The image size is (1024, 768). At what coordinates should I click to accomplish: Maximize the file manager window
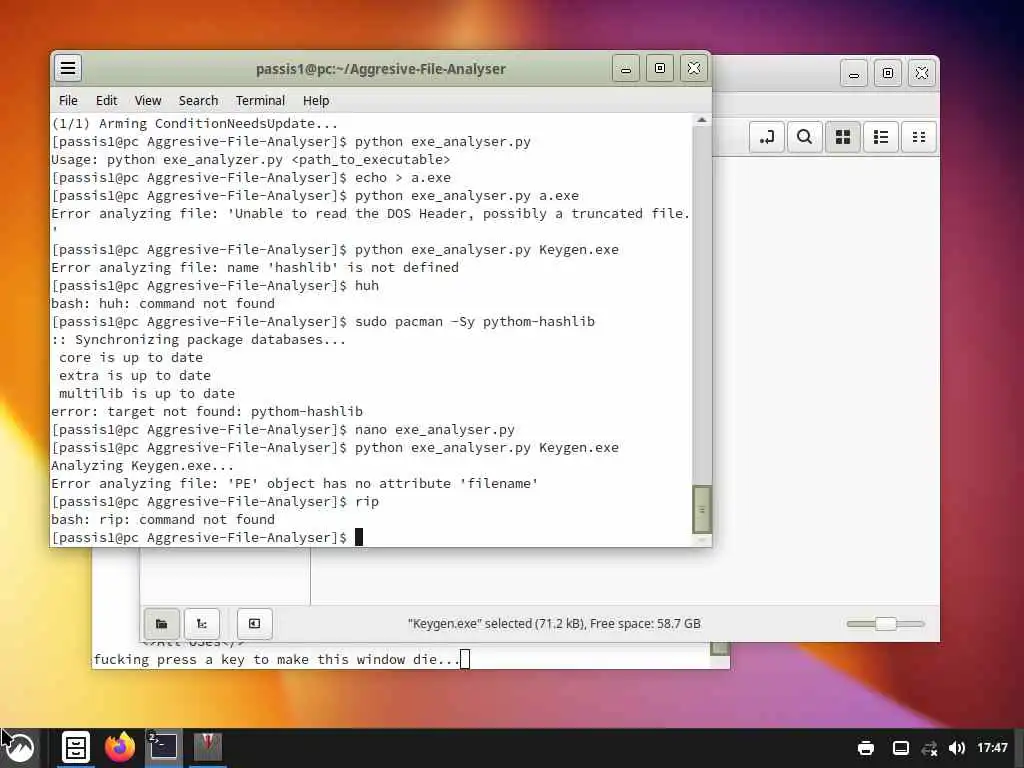(x=888, y=73)
